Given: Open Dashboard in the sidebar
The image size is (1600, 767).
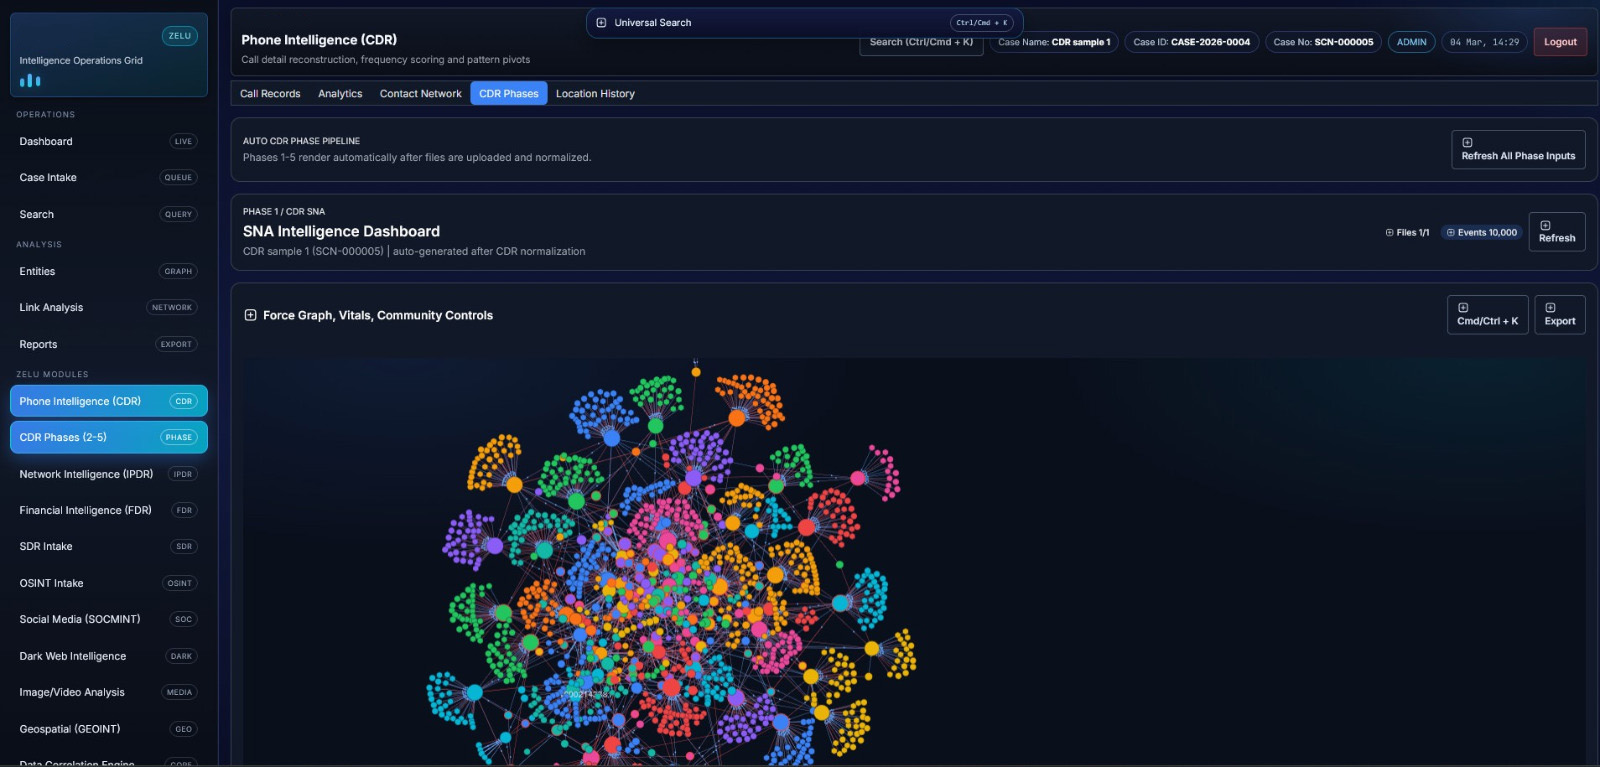Looking at the screenshot, I should 109,142.
